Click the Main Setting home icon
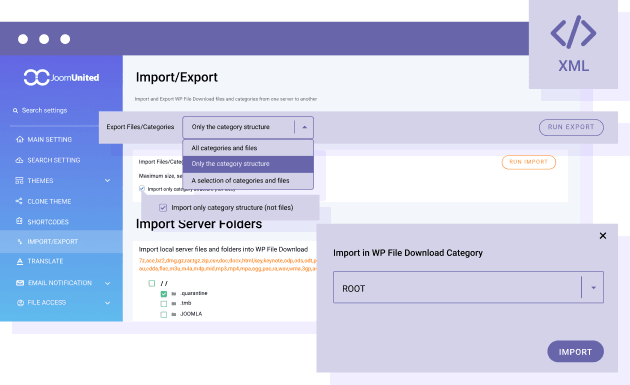 point(19,139)
